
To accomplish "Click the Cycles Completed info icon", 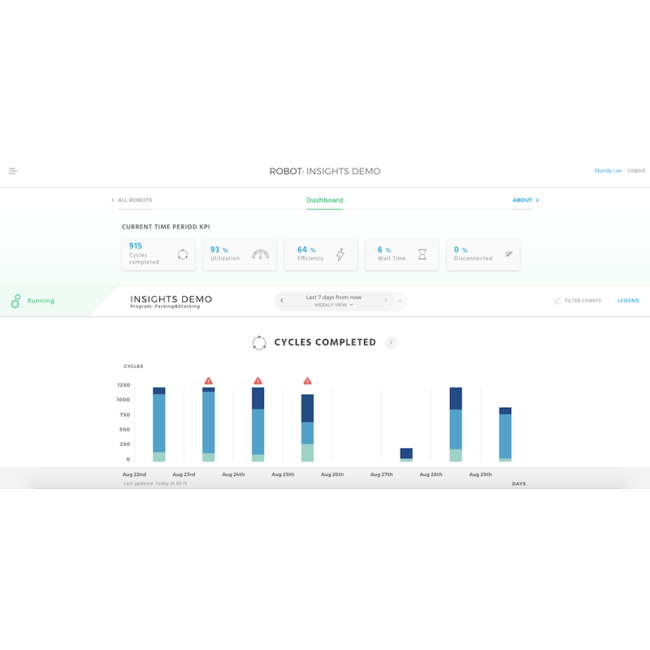I will point(391,342).
